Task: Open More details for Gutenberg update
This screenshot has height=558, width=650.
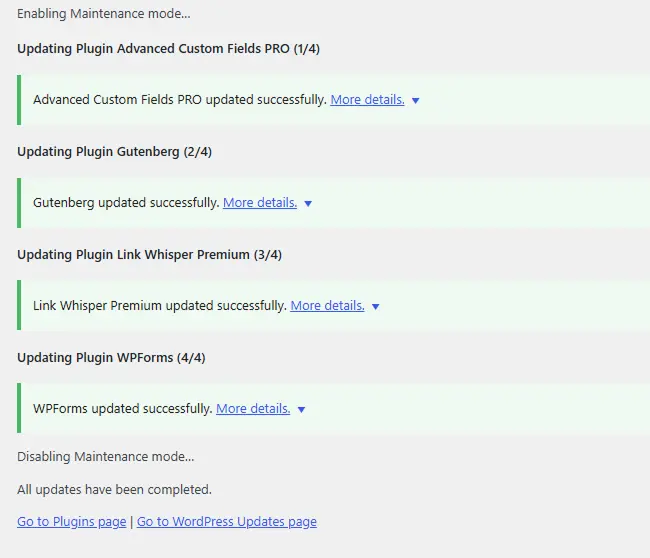Action: [x=260, y=203]
